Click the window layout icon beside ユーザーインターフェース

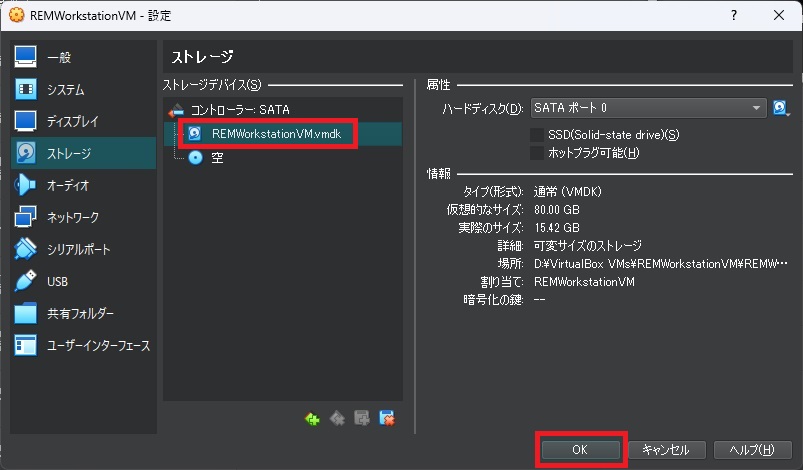[26, 345]
